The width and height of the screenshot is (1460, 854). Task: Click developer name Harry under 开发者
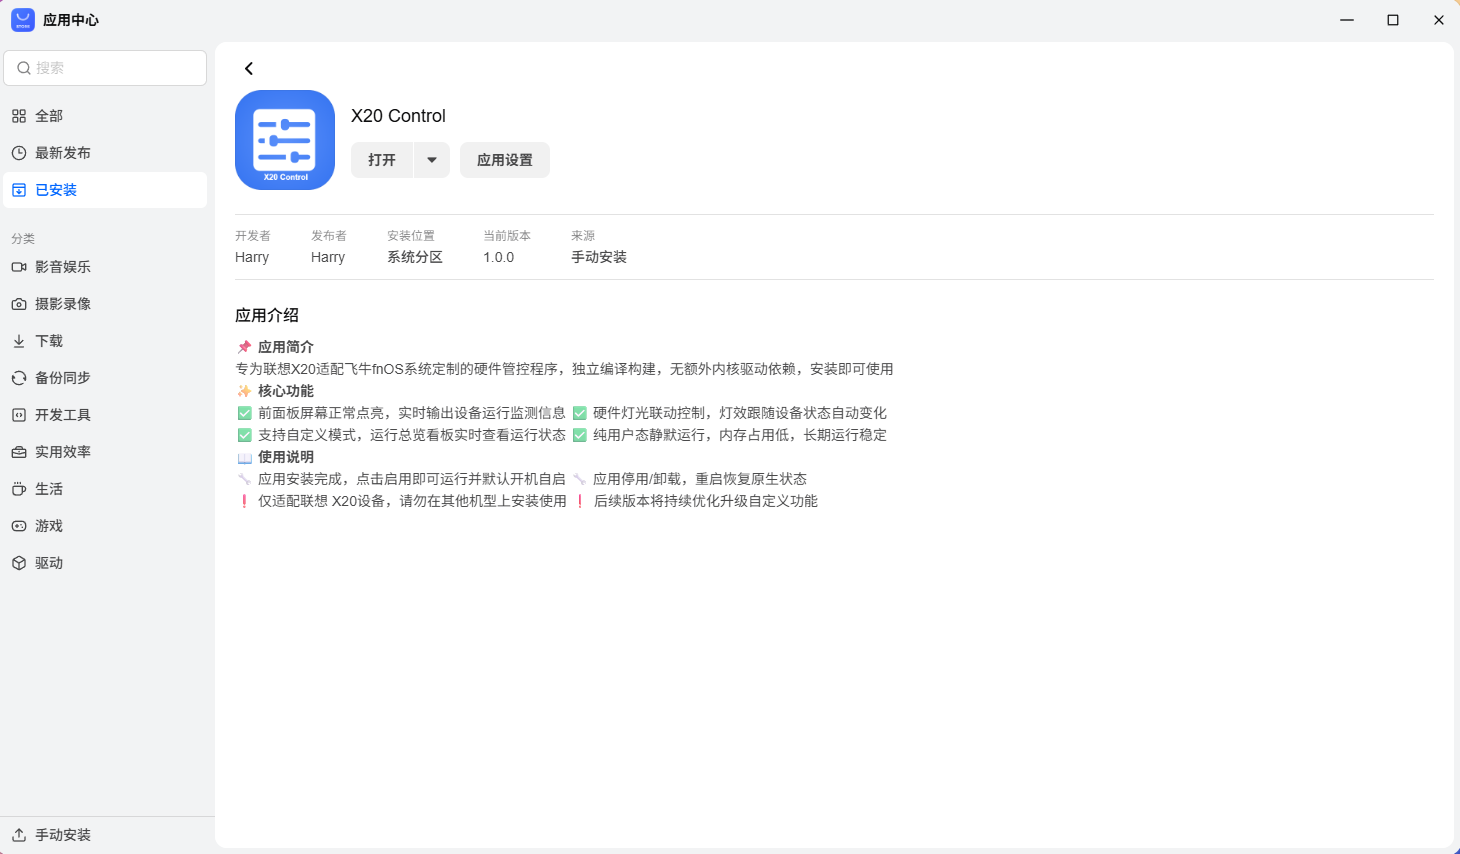pos(252,257)
